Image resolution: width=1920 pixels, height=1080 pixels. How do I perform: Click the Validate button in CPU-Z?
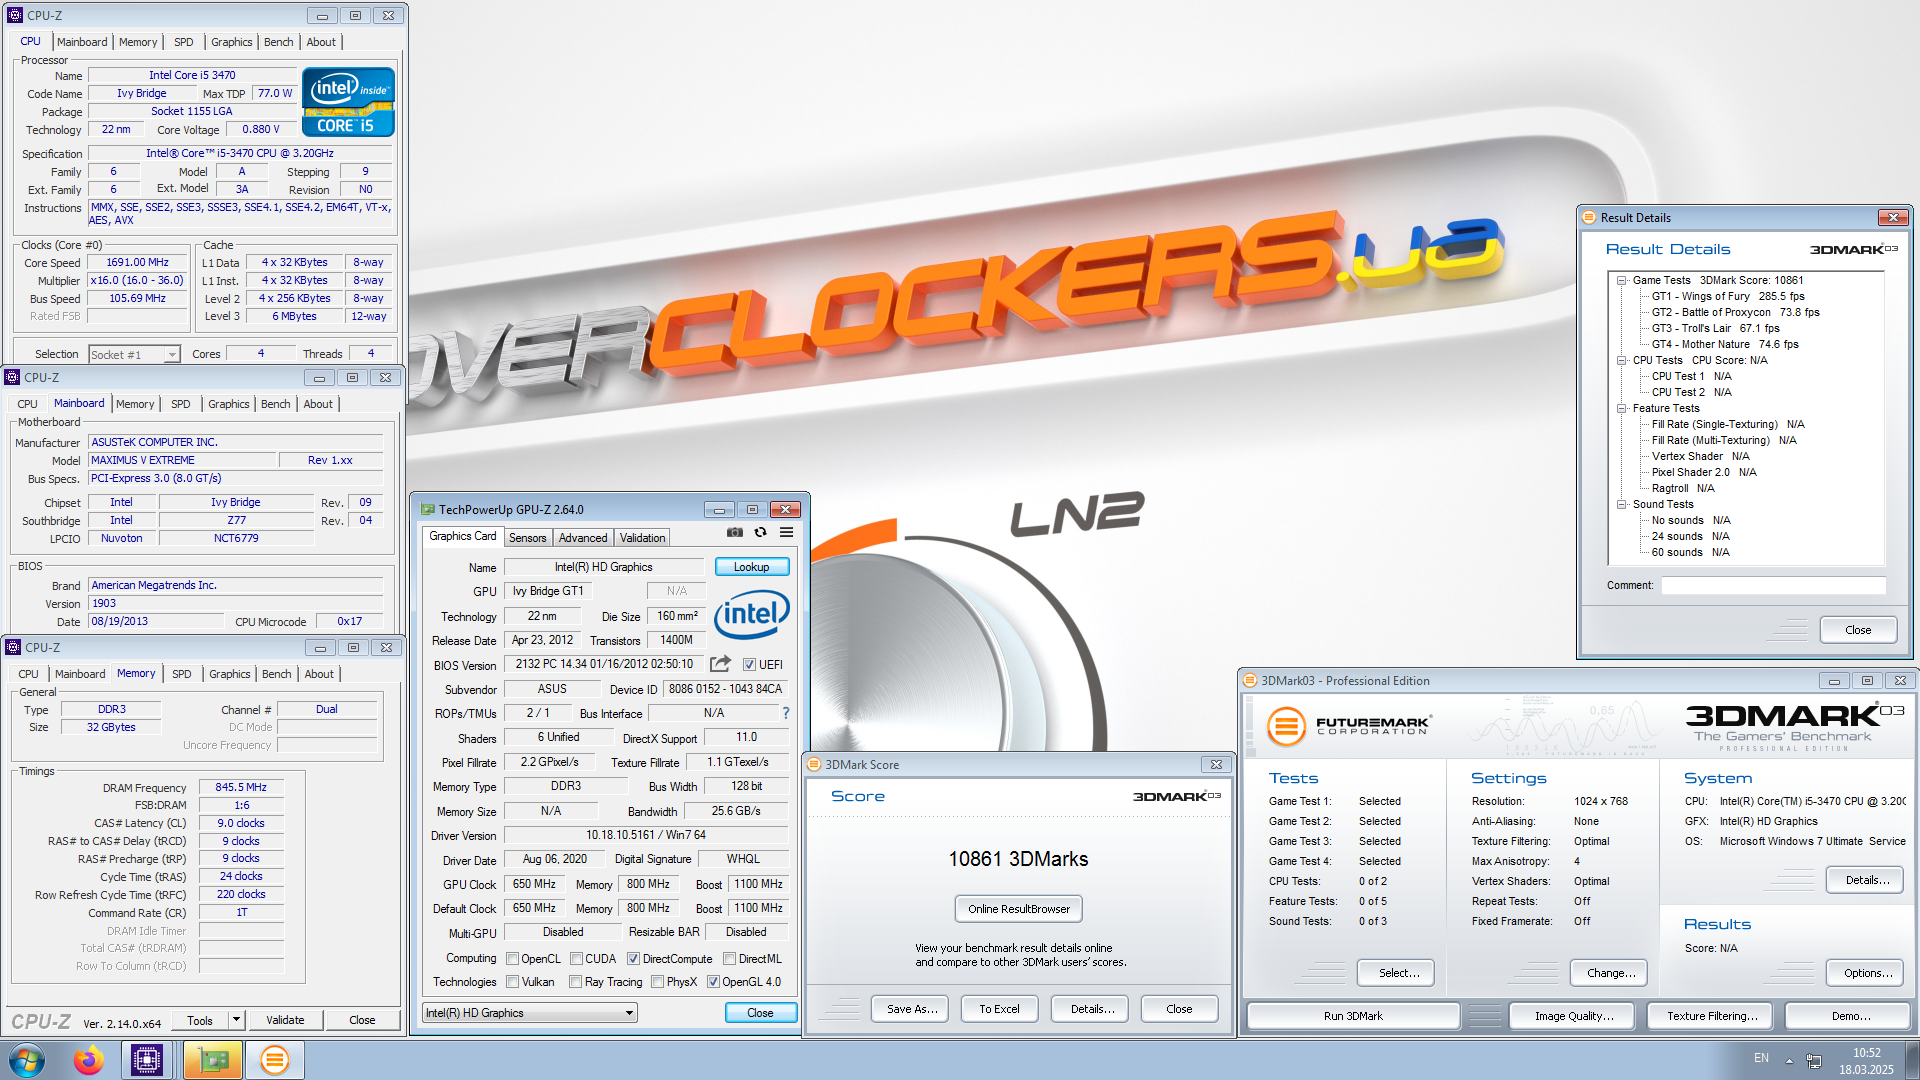point(285,1020)
